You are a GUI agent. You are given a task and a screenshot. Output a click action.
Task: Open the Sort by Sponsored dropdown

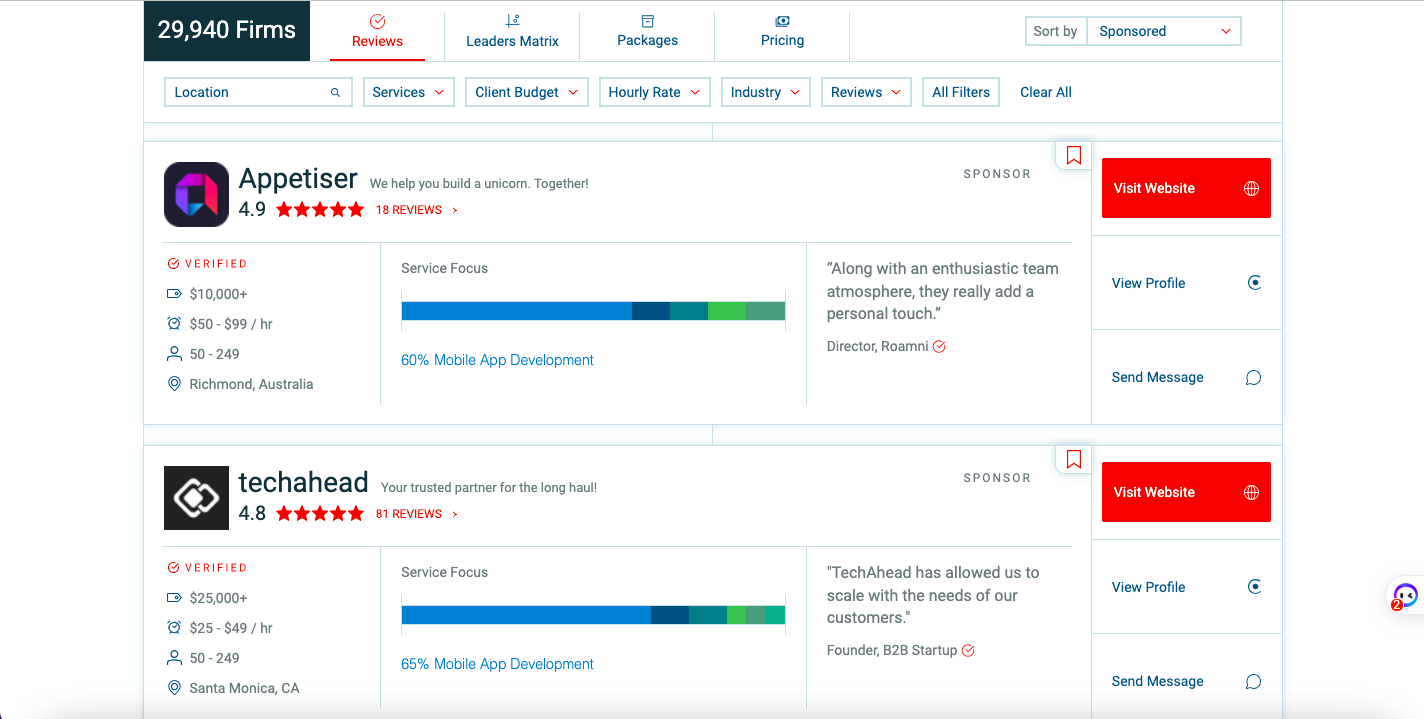(1163, 31)
